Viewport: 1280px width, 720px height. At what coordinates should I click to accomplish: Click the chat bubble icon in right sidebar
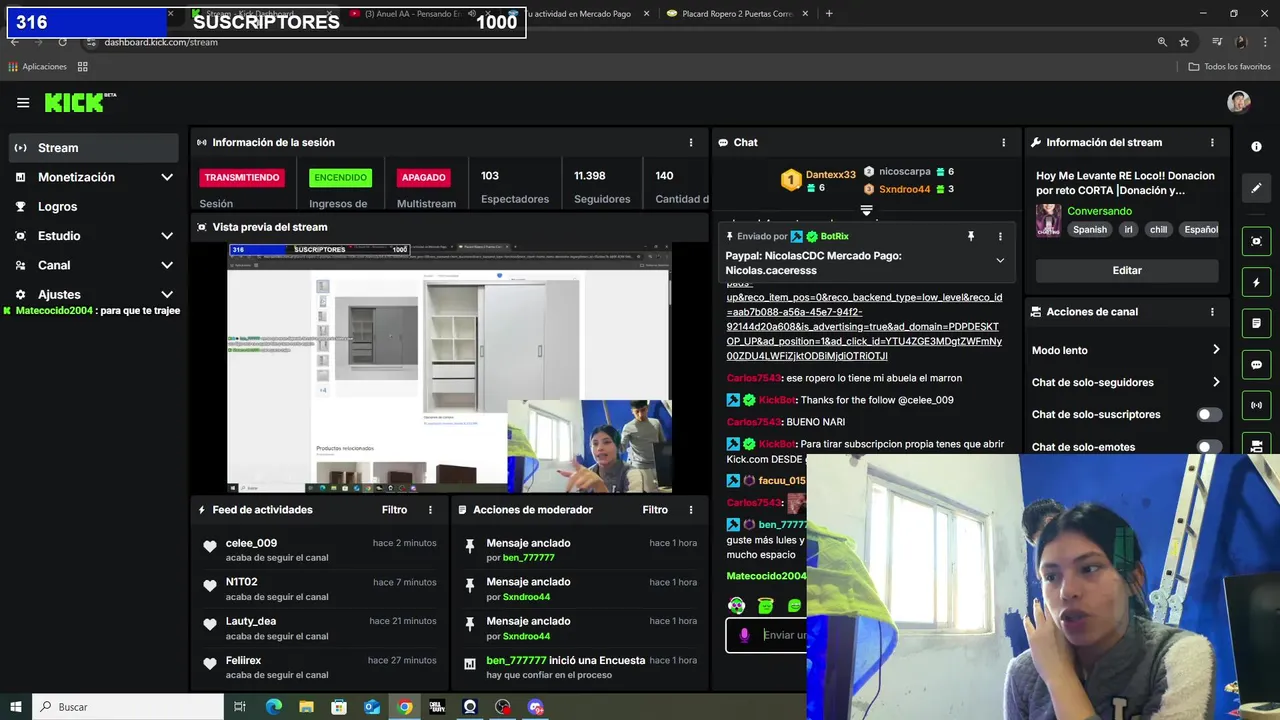pyautogui.click(x=1256, y=365)
